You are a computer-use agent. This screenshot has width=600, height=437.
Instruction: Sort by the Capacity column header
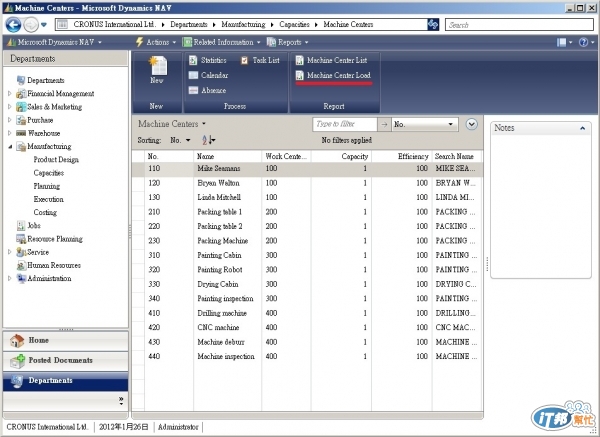point(341,156)
